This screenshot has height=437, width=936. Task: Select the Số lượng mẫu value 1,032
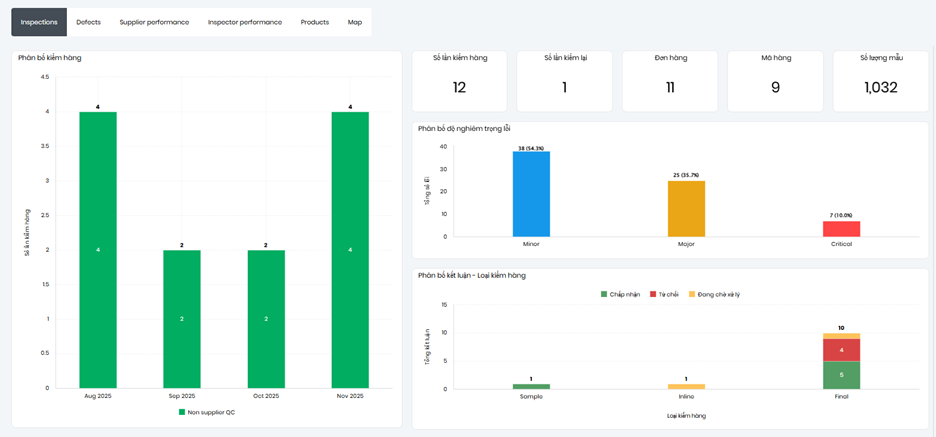880,88
